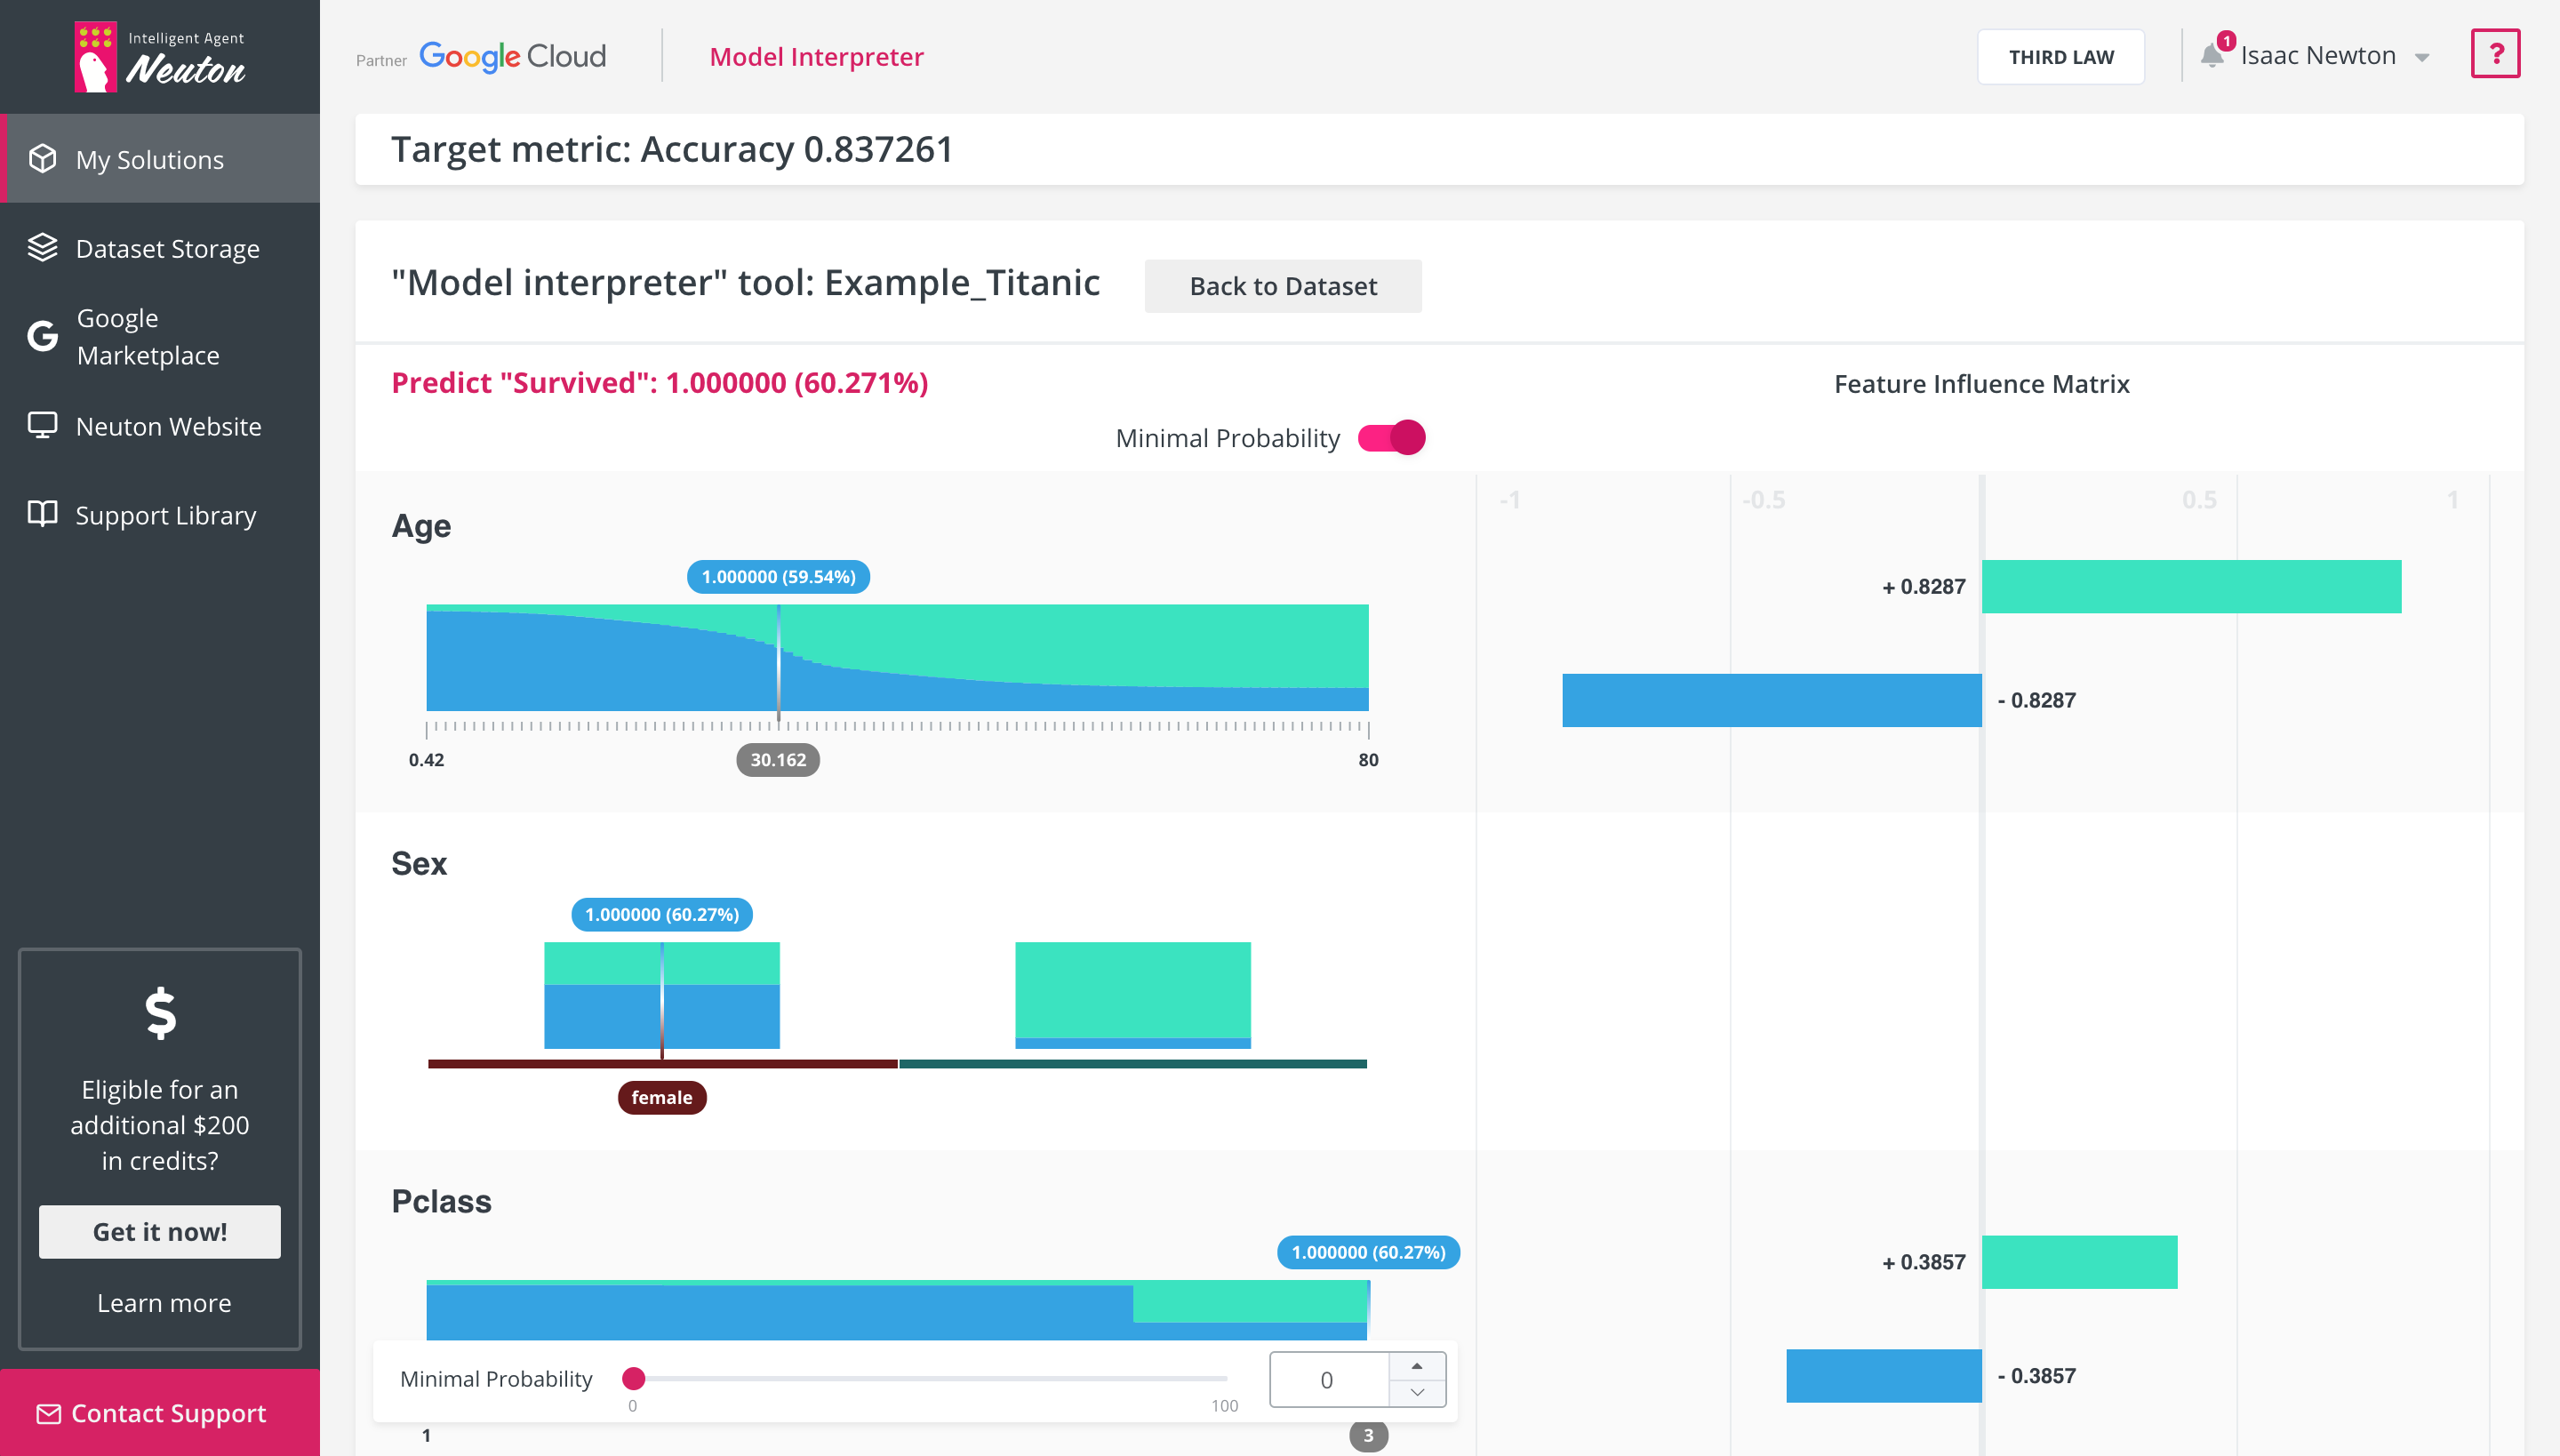Viewport: 2560px width, 1456px height.
Task: Click the Contact Support button
Action: coord(160,1413)
